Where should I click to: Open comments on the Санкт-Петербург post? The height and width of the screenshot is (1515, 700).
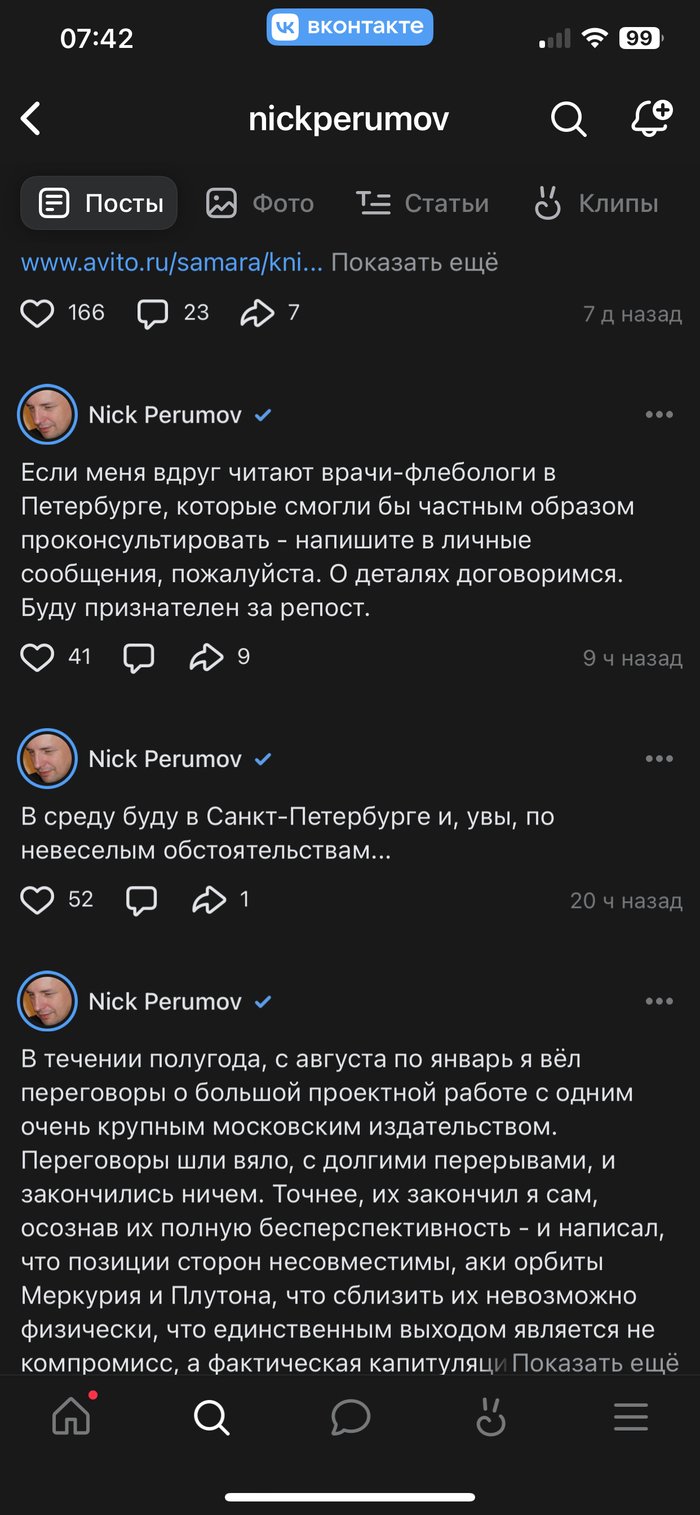141,899
